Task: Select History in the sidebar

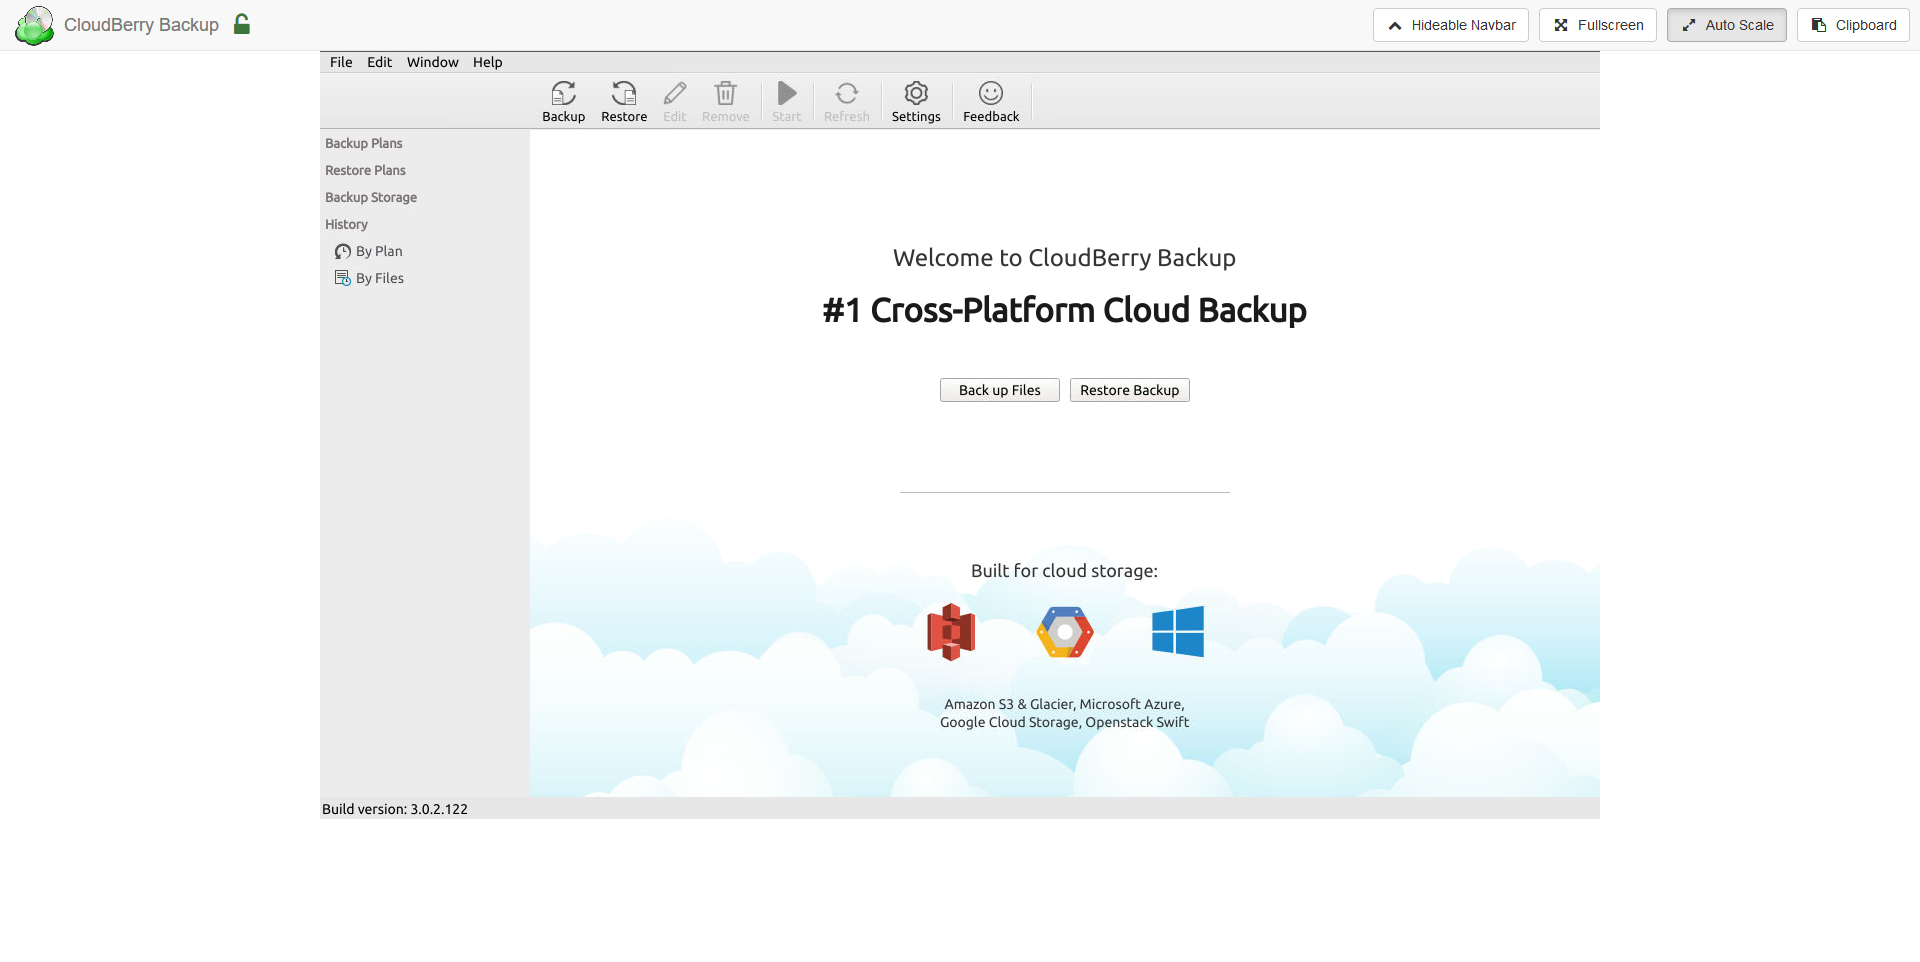Action: (x=346, y=224)
